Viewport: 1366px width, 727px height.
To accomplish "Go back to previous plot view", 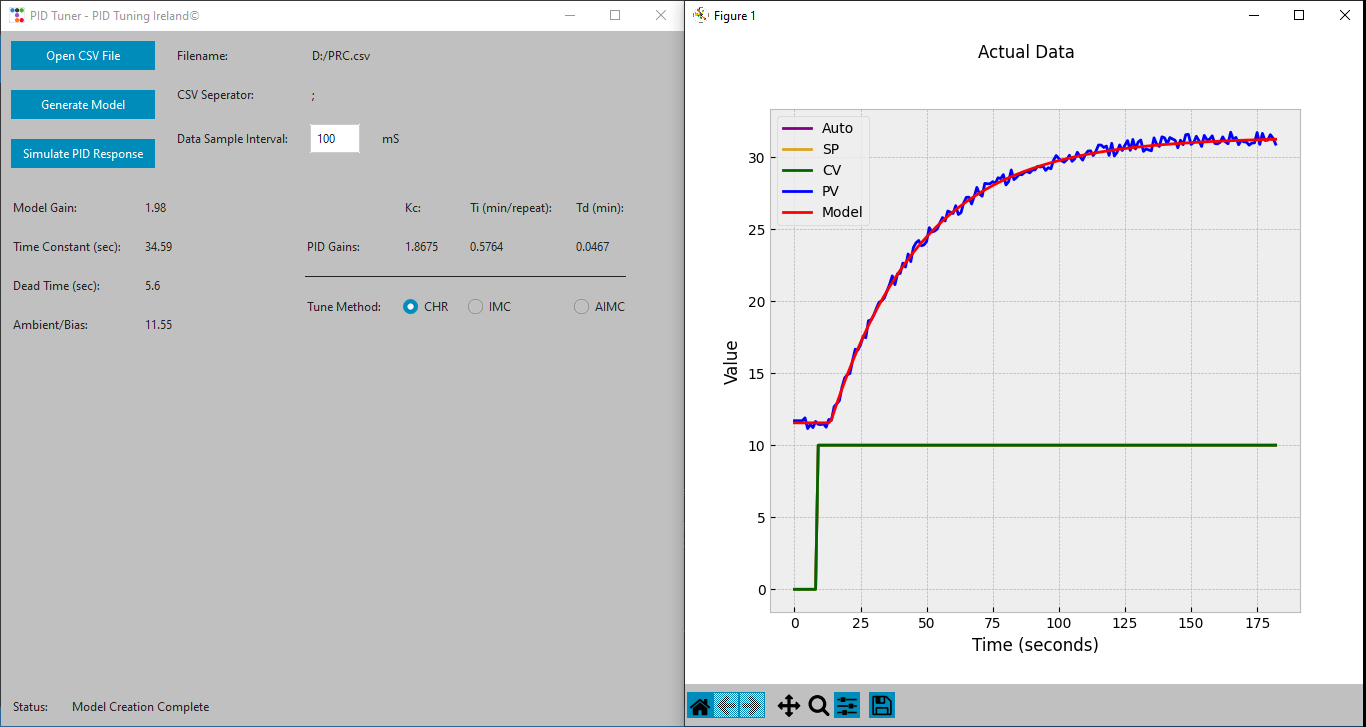I will click(726, 706).
